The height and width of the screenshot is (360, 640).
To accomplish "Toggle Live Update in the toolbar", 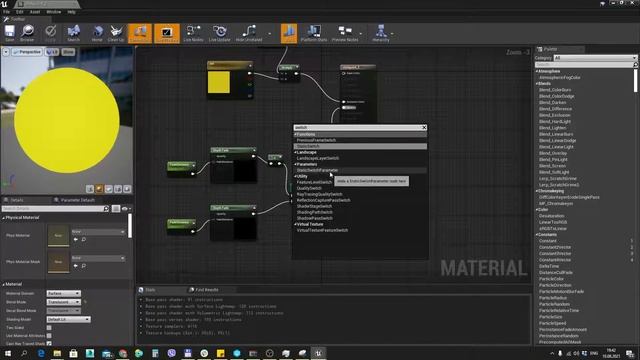I will tap(220, 33).
